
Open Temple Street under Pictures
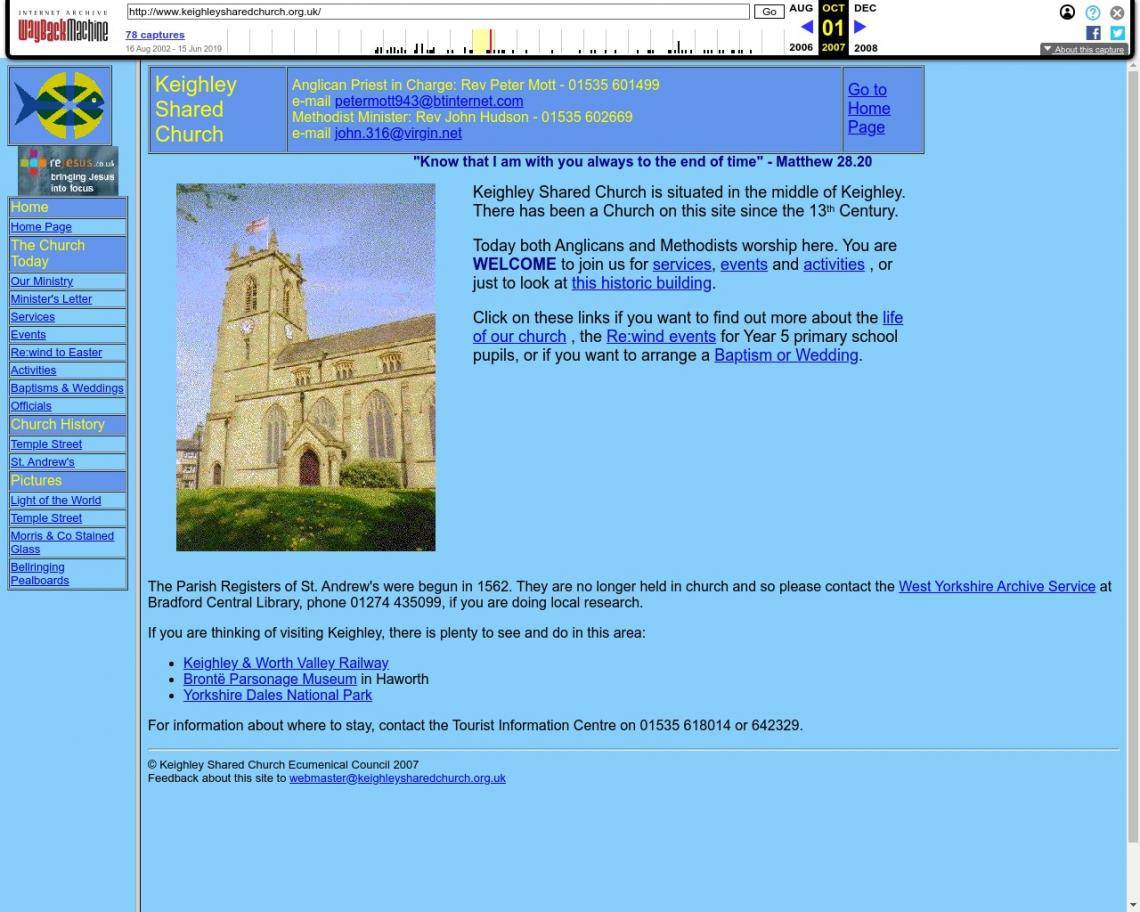pos(47,519)
